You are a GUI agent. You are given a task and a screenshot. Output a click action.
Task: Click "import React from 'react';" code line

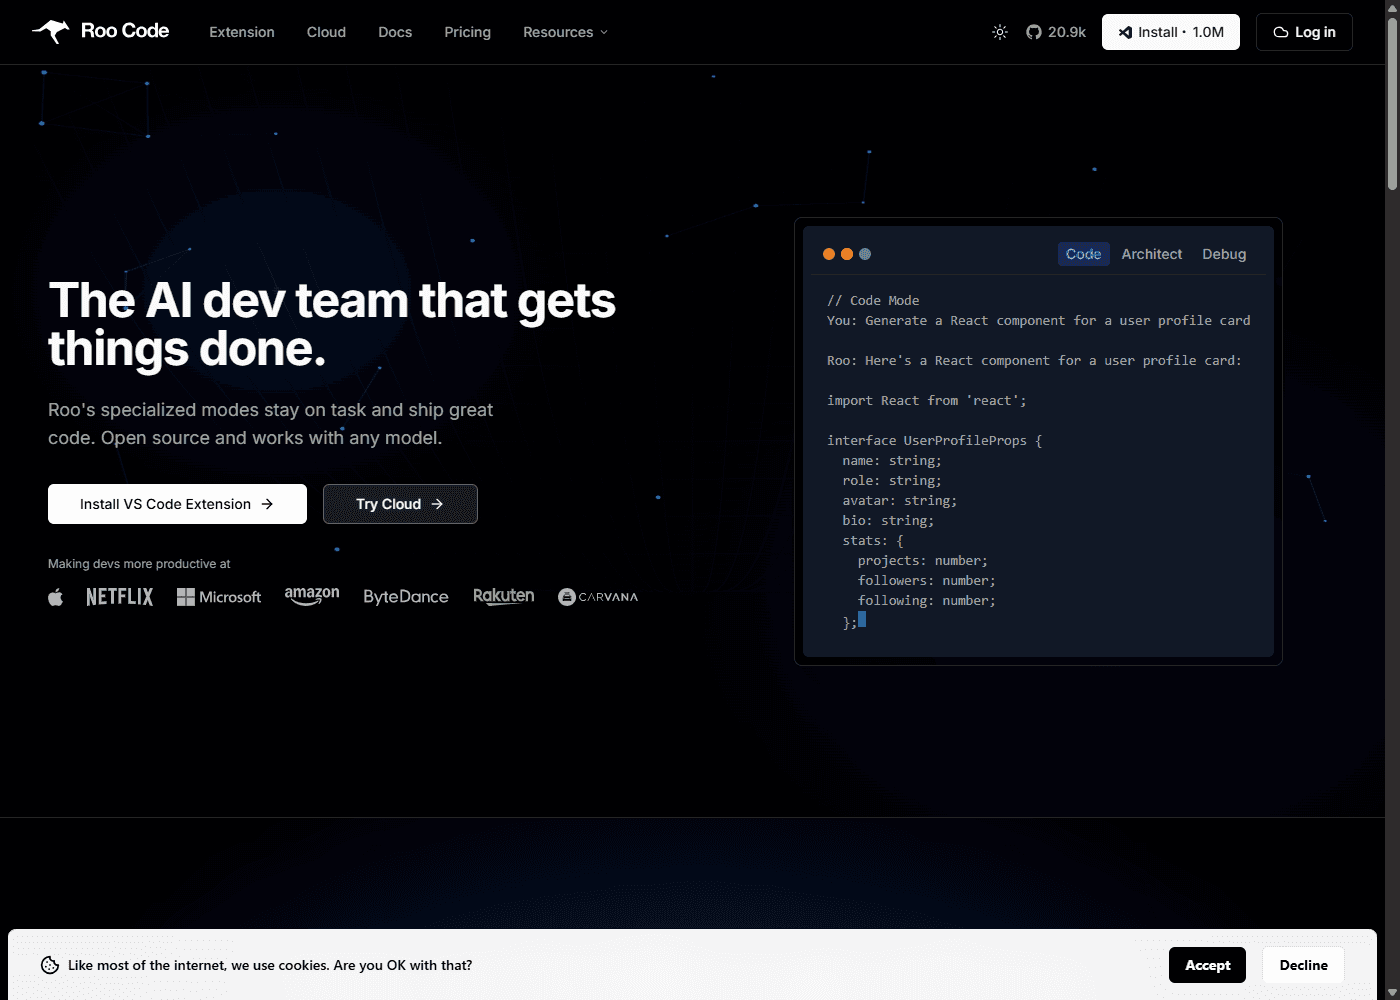coord(926,400)
